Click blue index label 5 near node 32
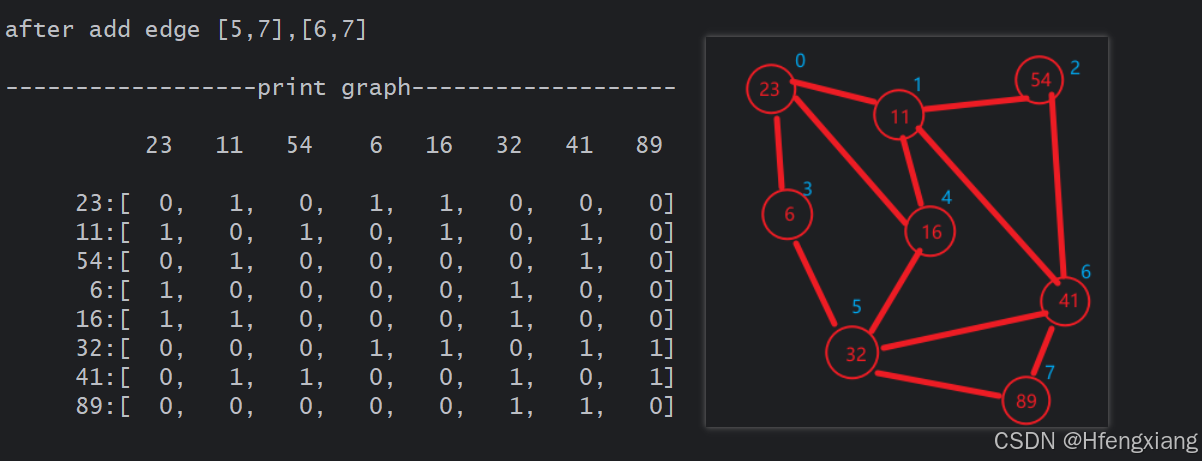 (x=857, y=306)
